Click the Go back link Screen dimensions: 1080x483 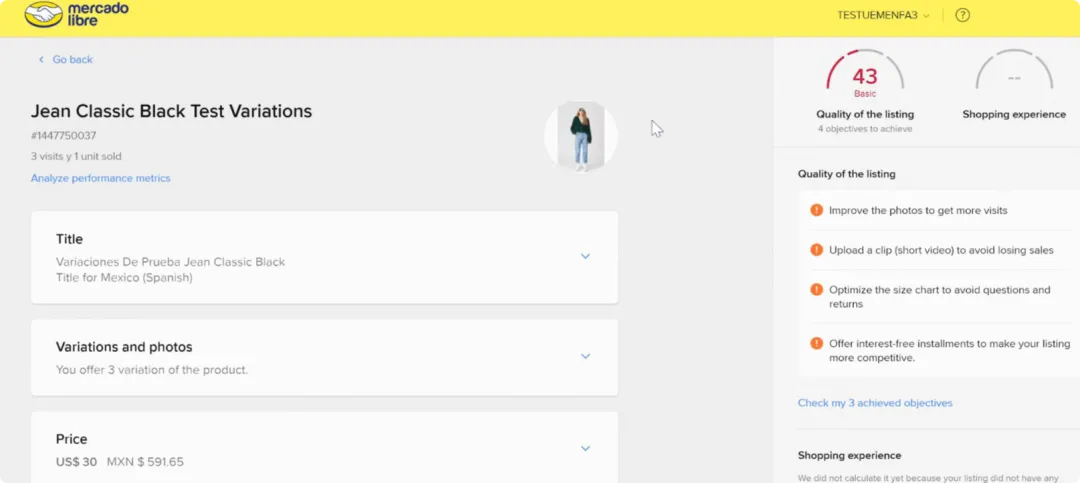[x=72, y=60]
